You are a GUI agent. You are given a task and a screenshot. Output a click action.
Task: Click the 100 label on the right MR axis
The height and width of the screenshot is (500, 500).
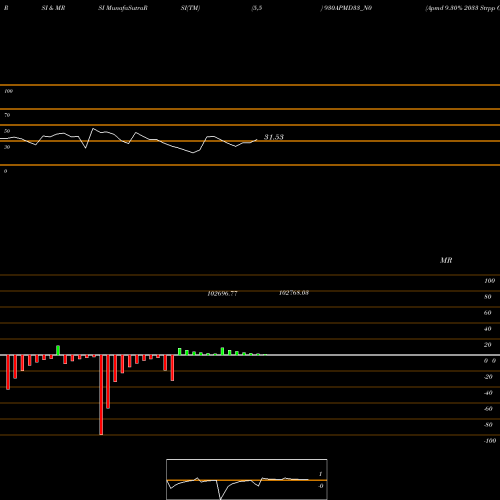(x=489, y=281)
